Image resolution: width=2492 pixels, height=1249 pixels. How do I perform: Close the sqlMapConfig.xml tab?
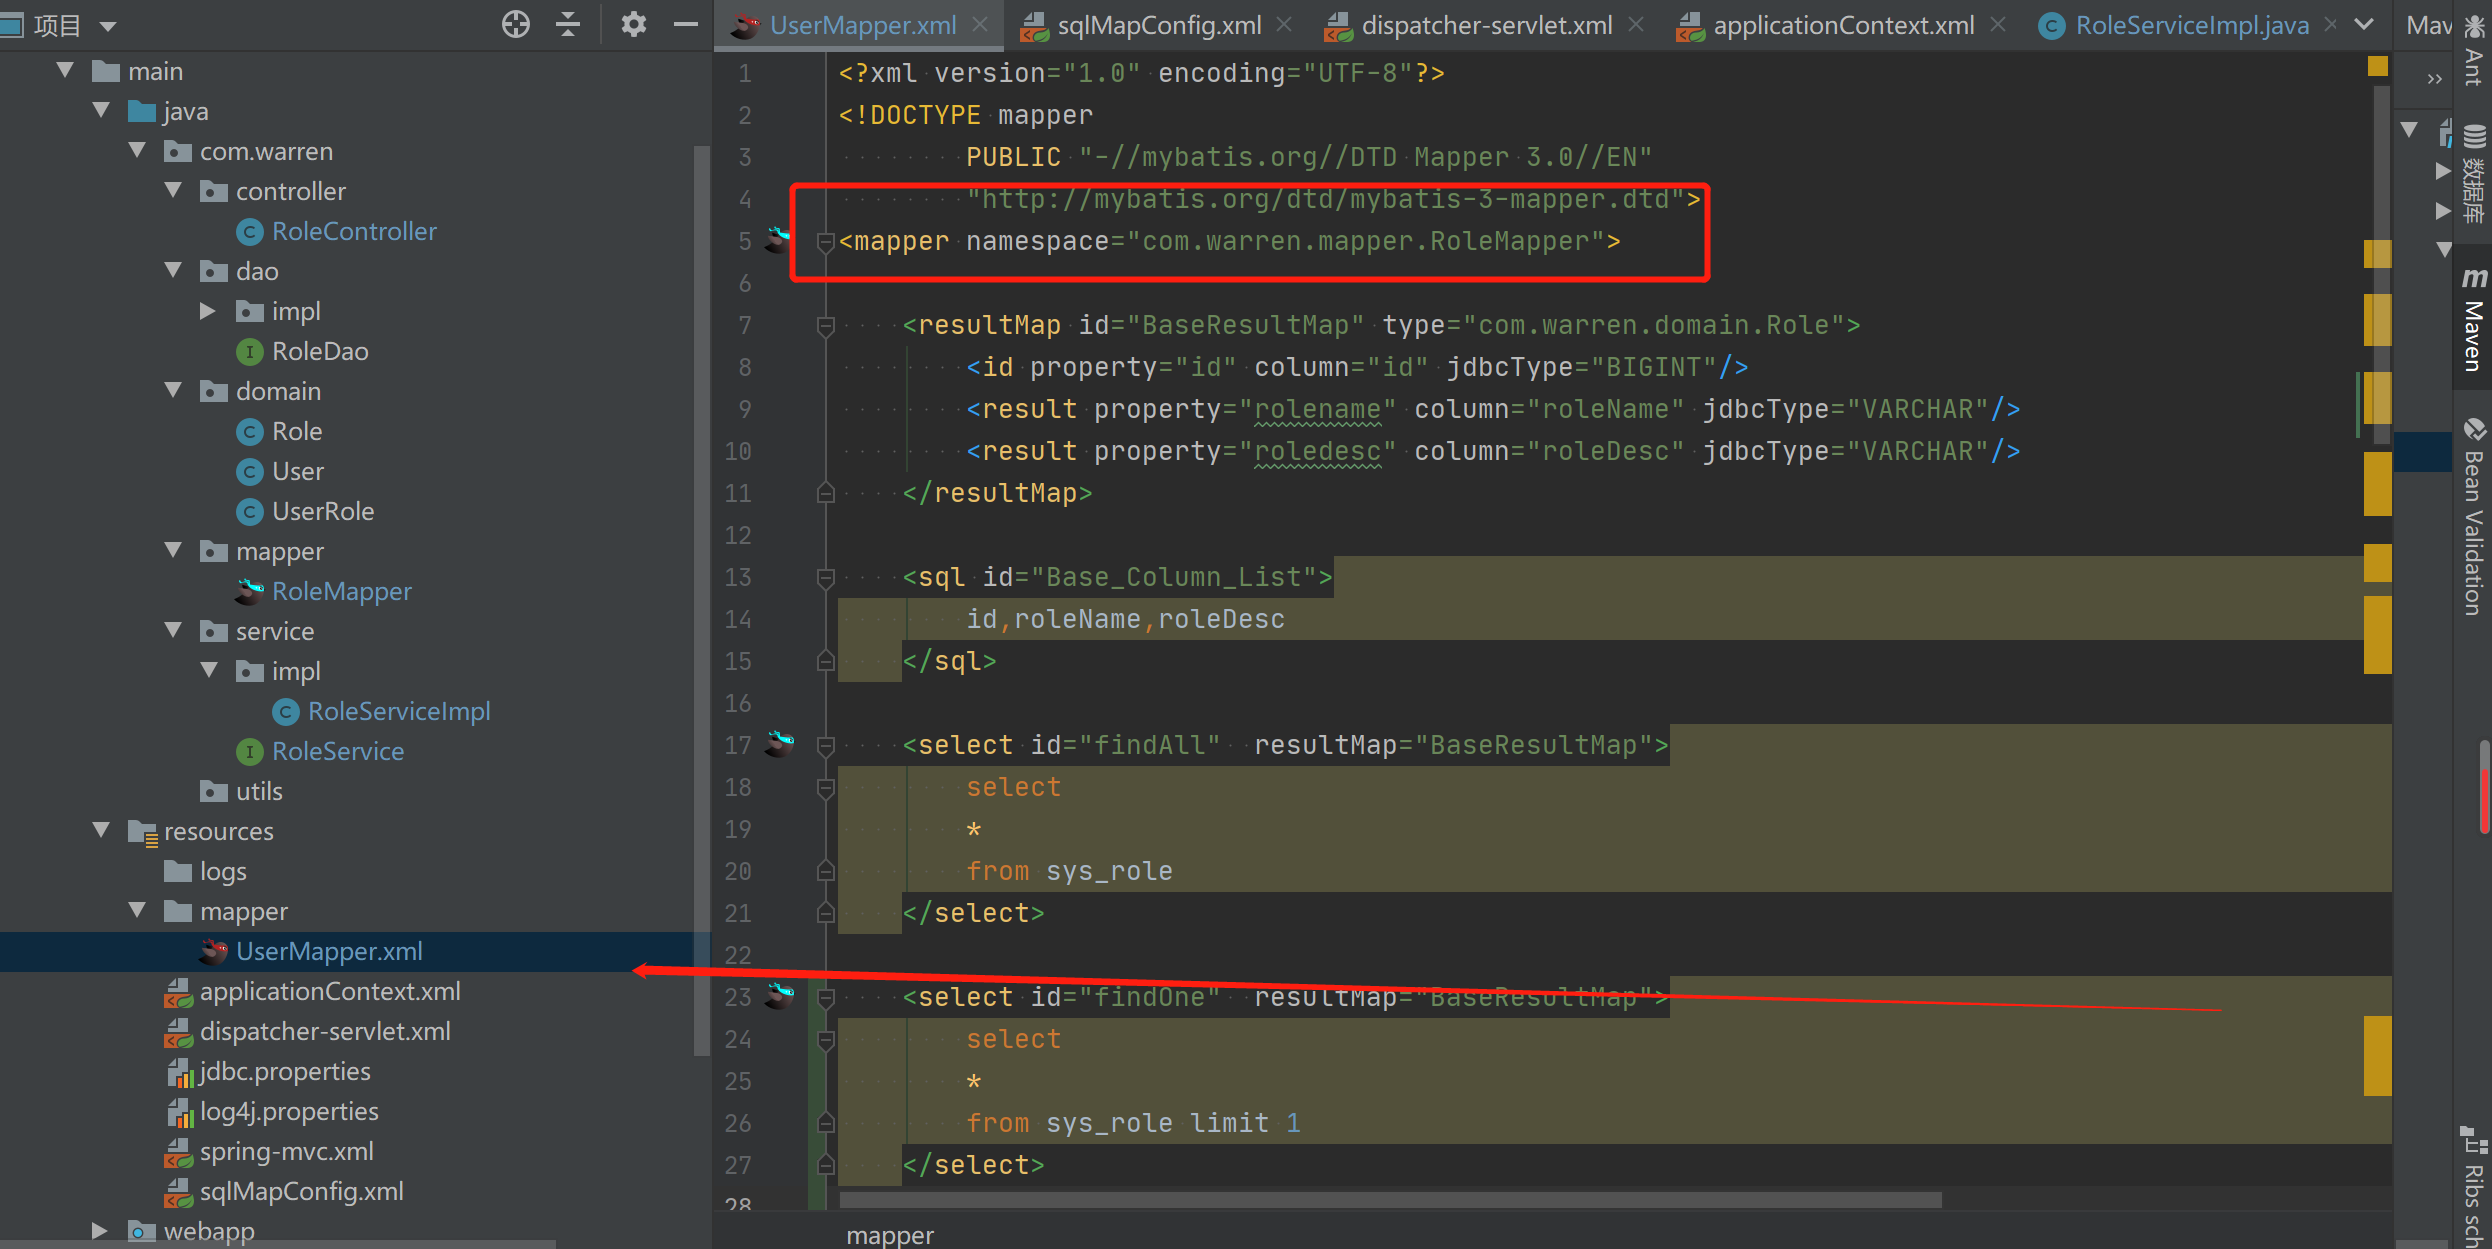(1285, 25)
